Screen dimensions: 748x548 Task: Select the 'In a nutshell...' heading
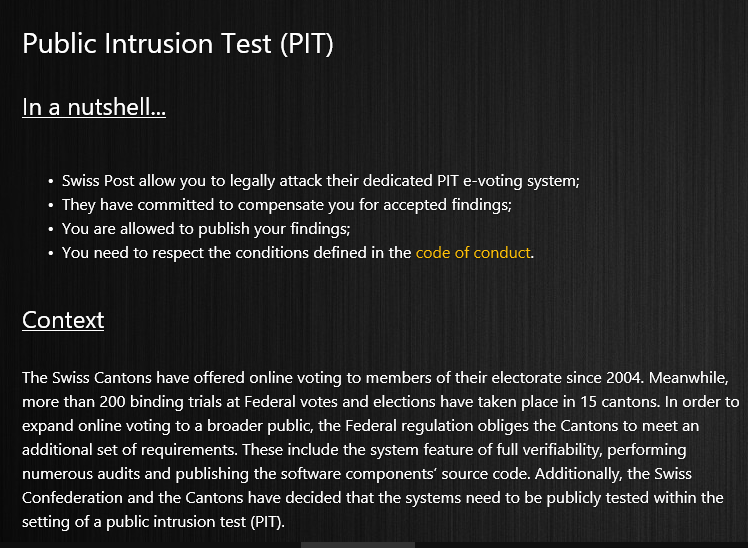tap(94, 107)
